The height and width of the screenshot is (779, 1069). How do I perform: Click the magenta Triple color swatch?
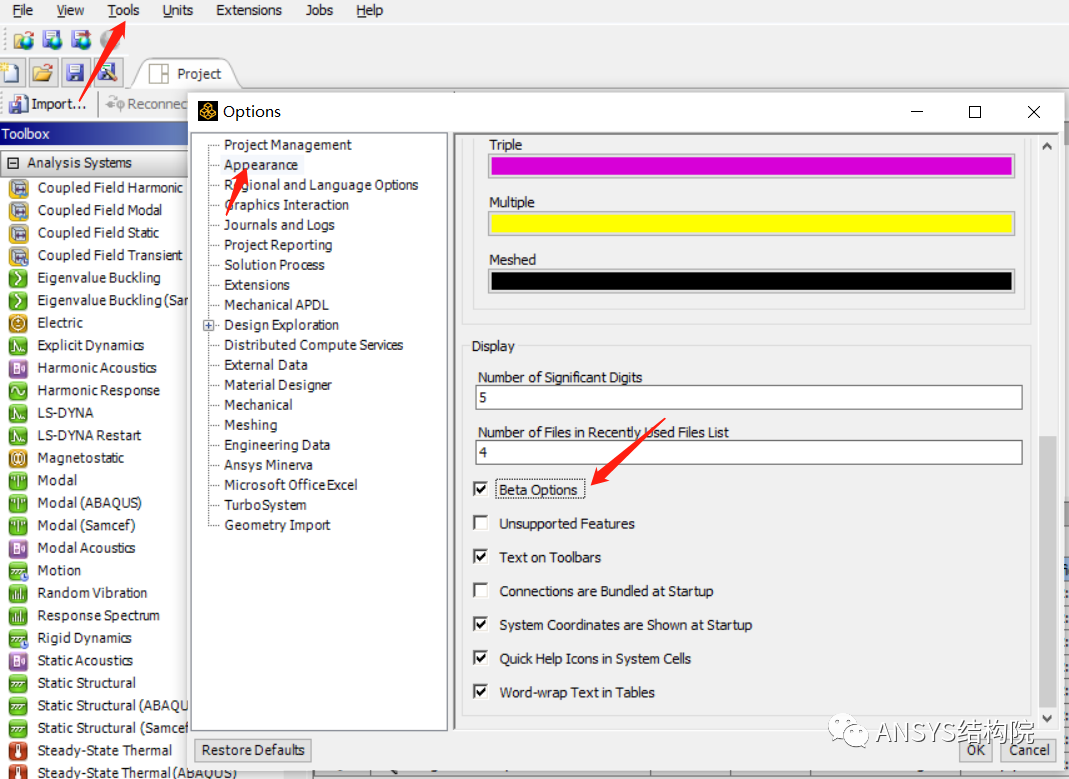(751, 166)
